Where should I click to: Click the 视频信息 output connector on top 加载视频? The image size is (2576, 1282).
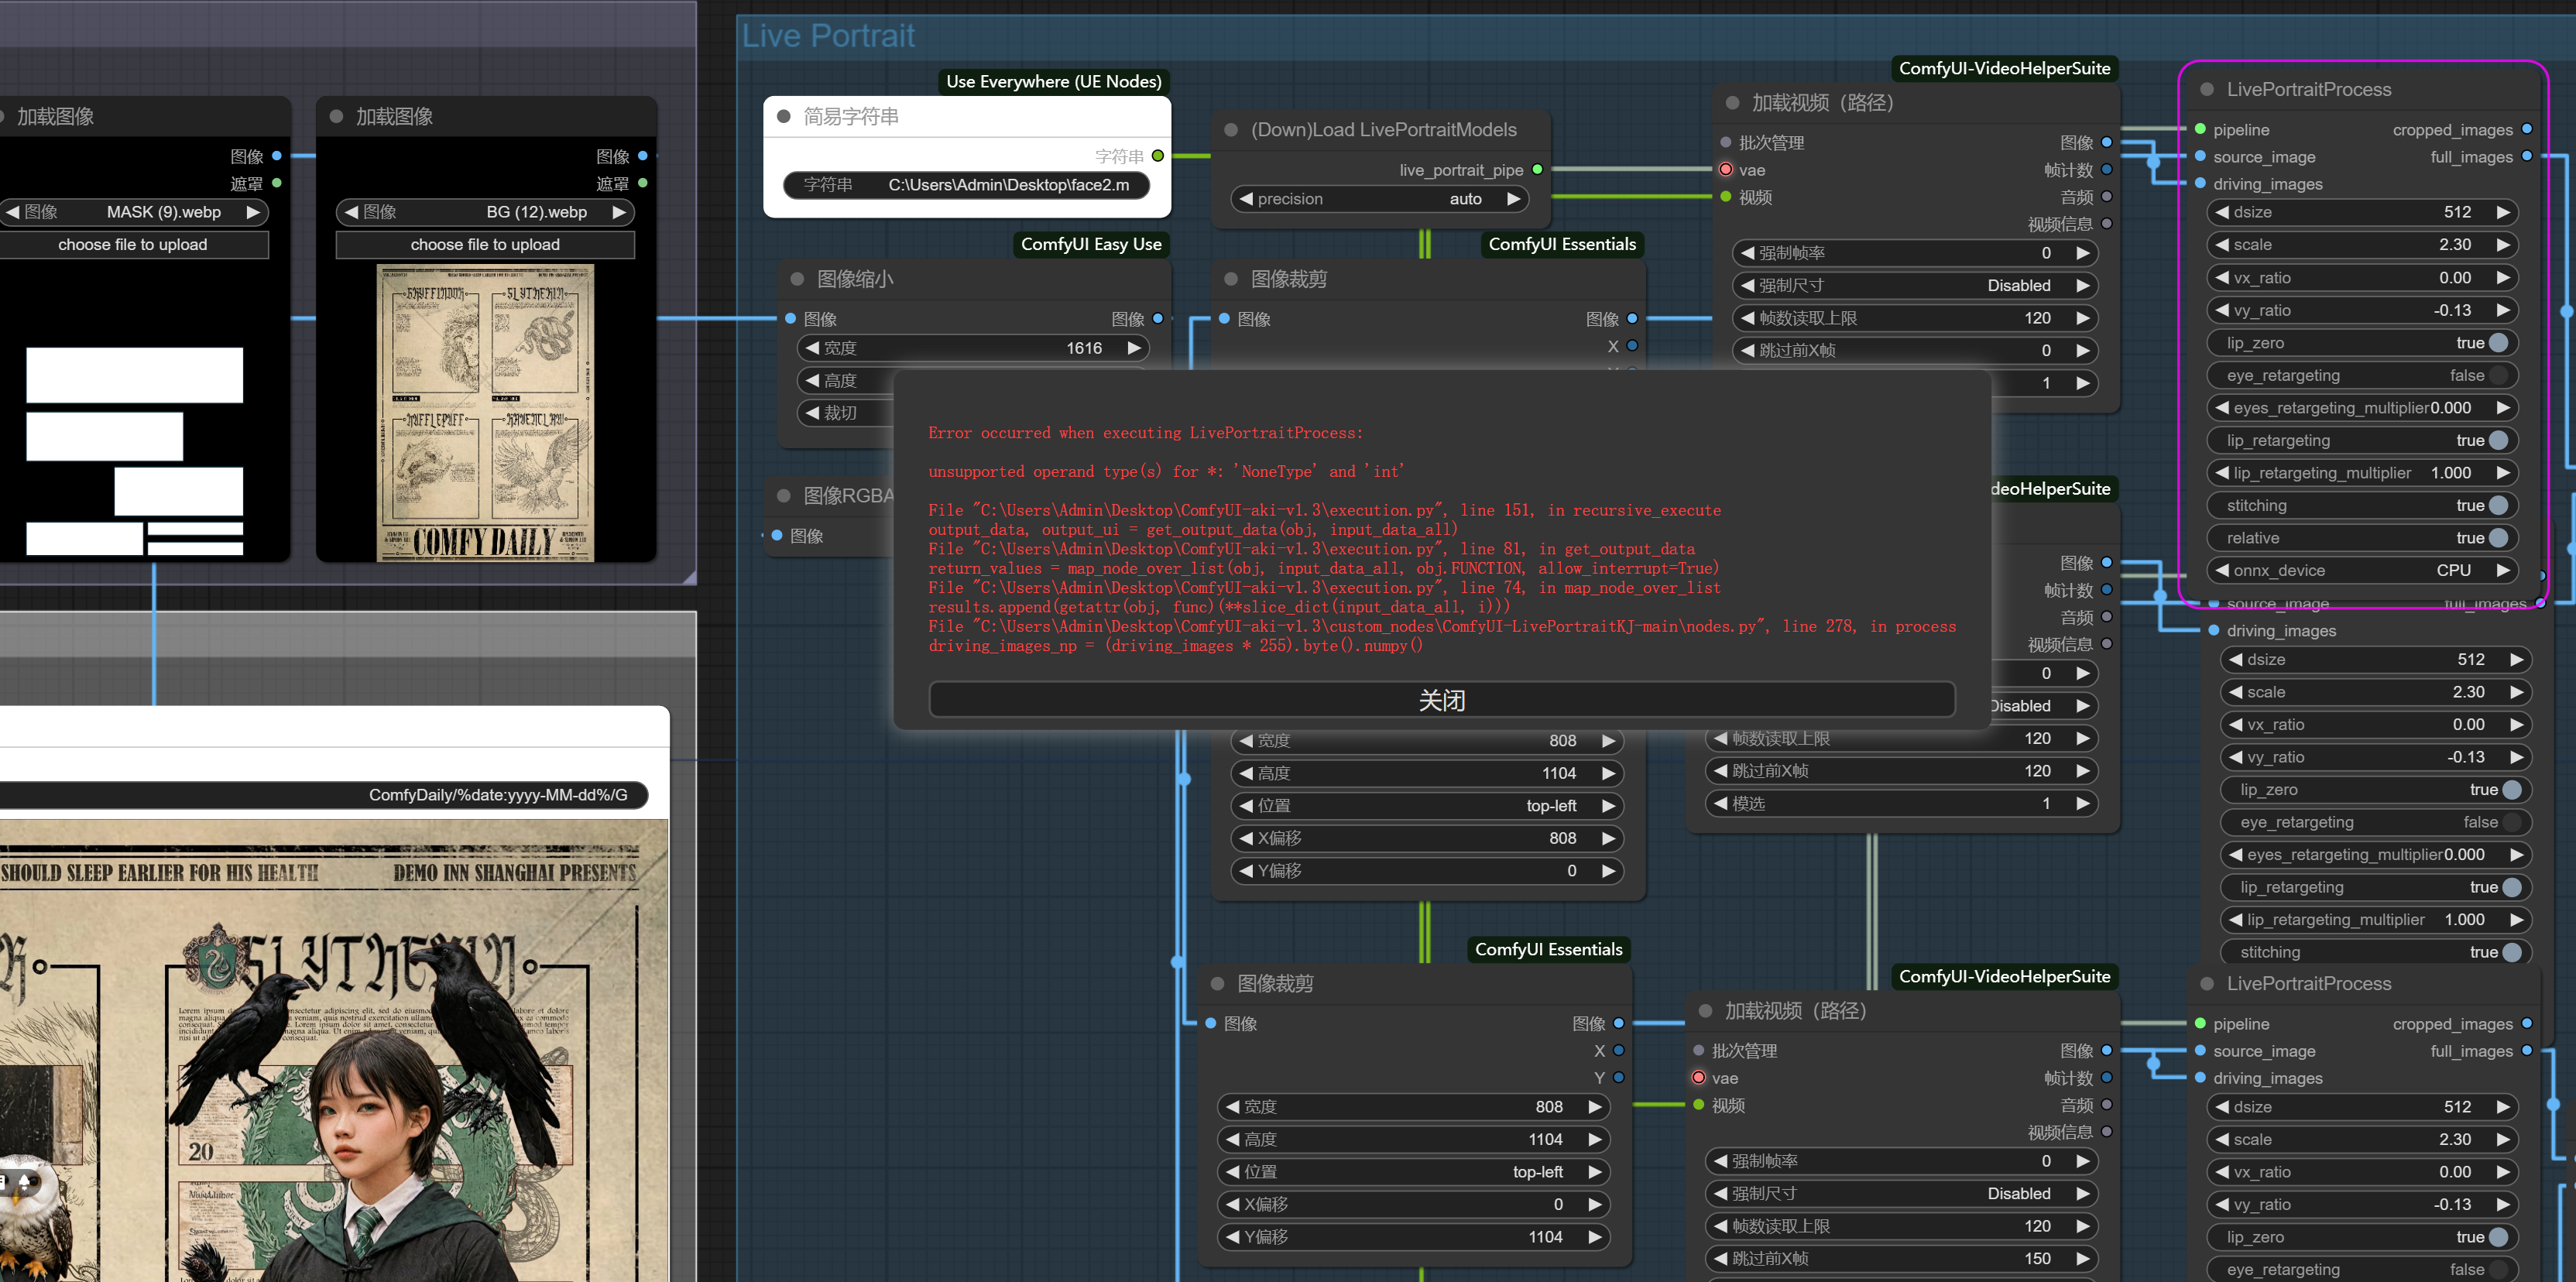(2106, 224)
